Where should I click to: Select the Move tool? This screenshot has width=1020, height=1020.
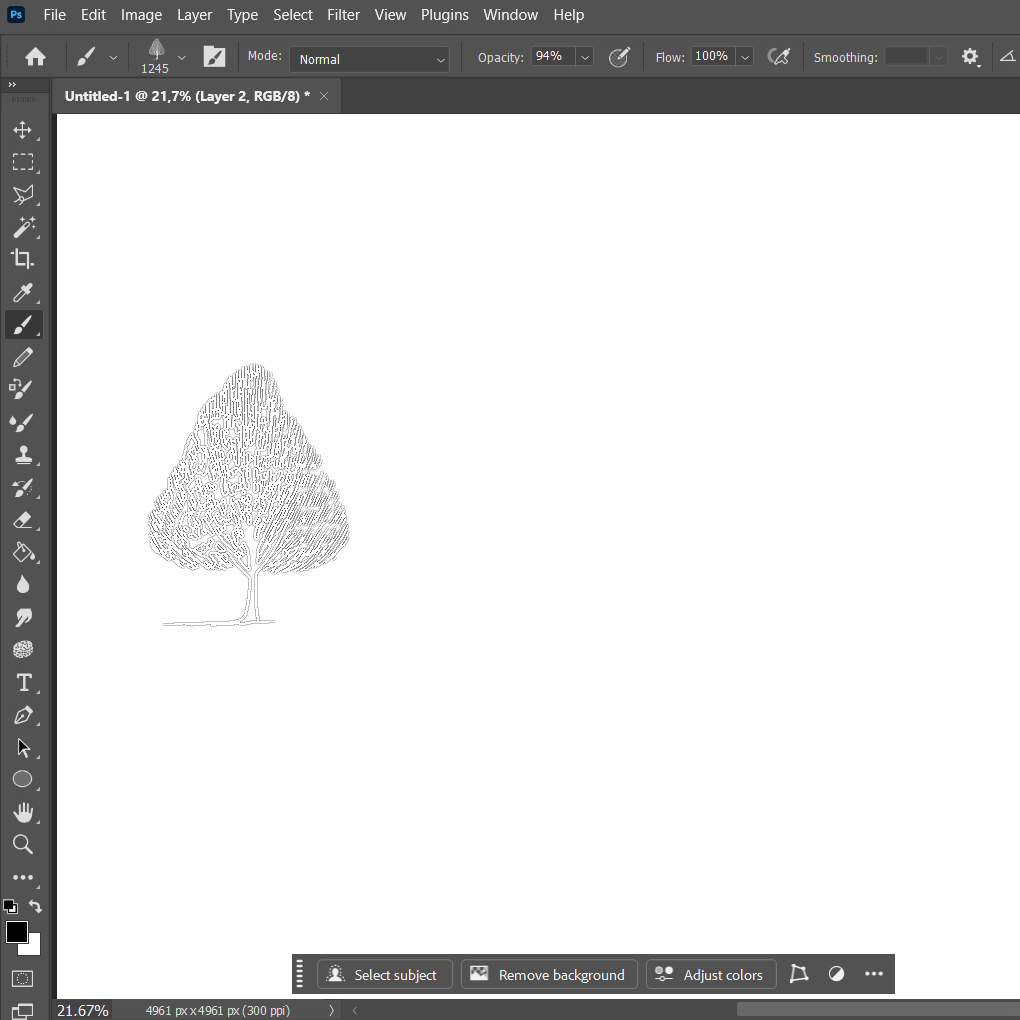tap(23, 130)
